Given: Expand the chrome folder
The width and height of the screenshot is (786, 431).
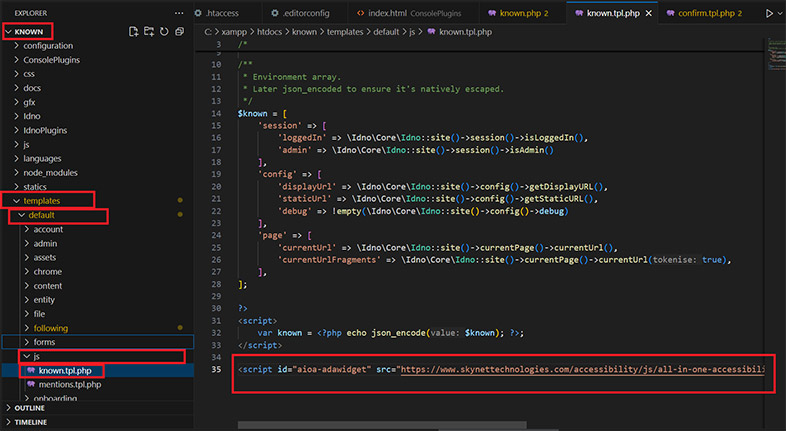Looking at the screenshot, I should pos(48,271).
